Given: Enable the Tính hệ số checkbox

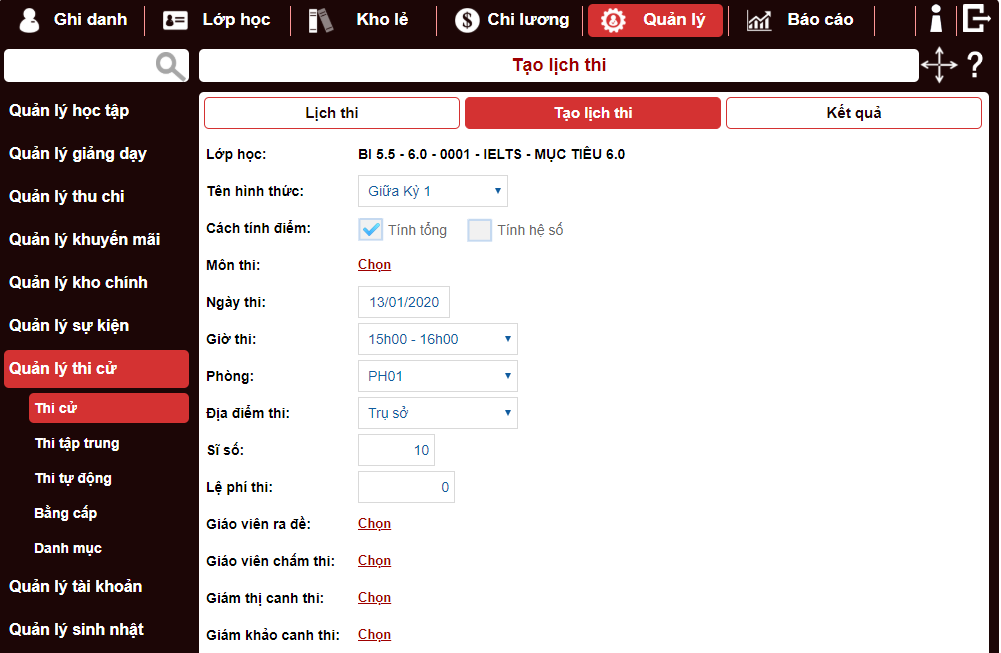Looking at the screenshot, I should 479,229.
